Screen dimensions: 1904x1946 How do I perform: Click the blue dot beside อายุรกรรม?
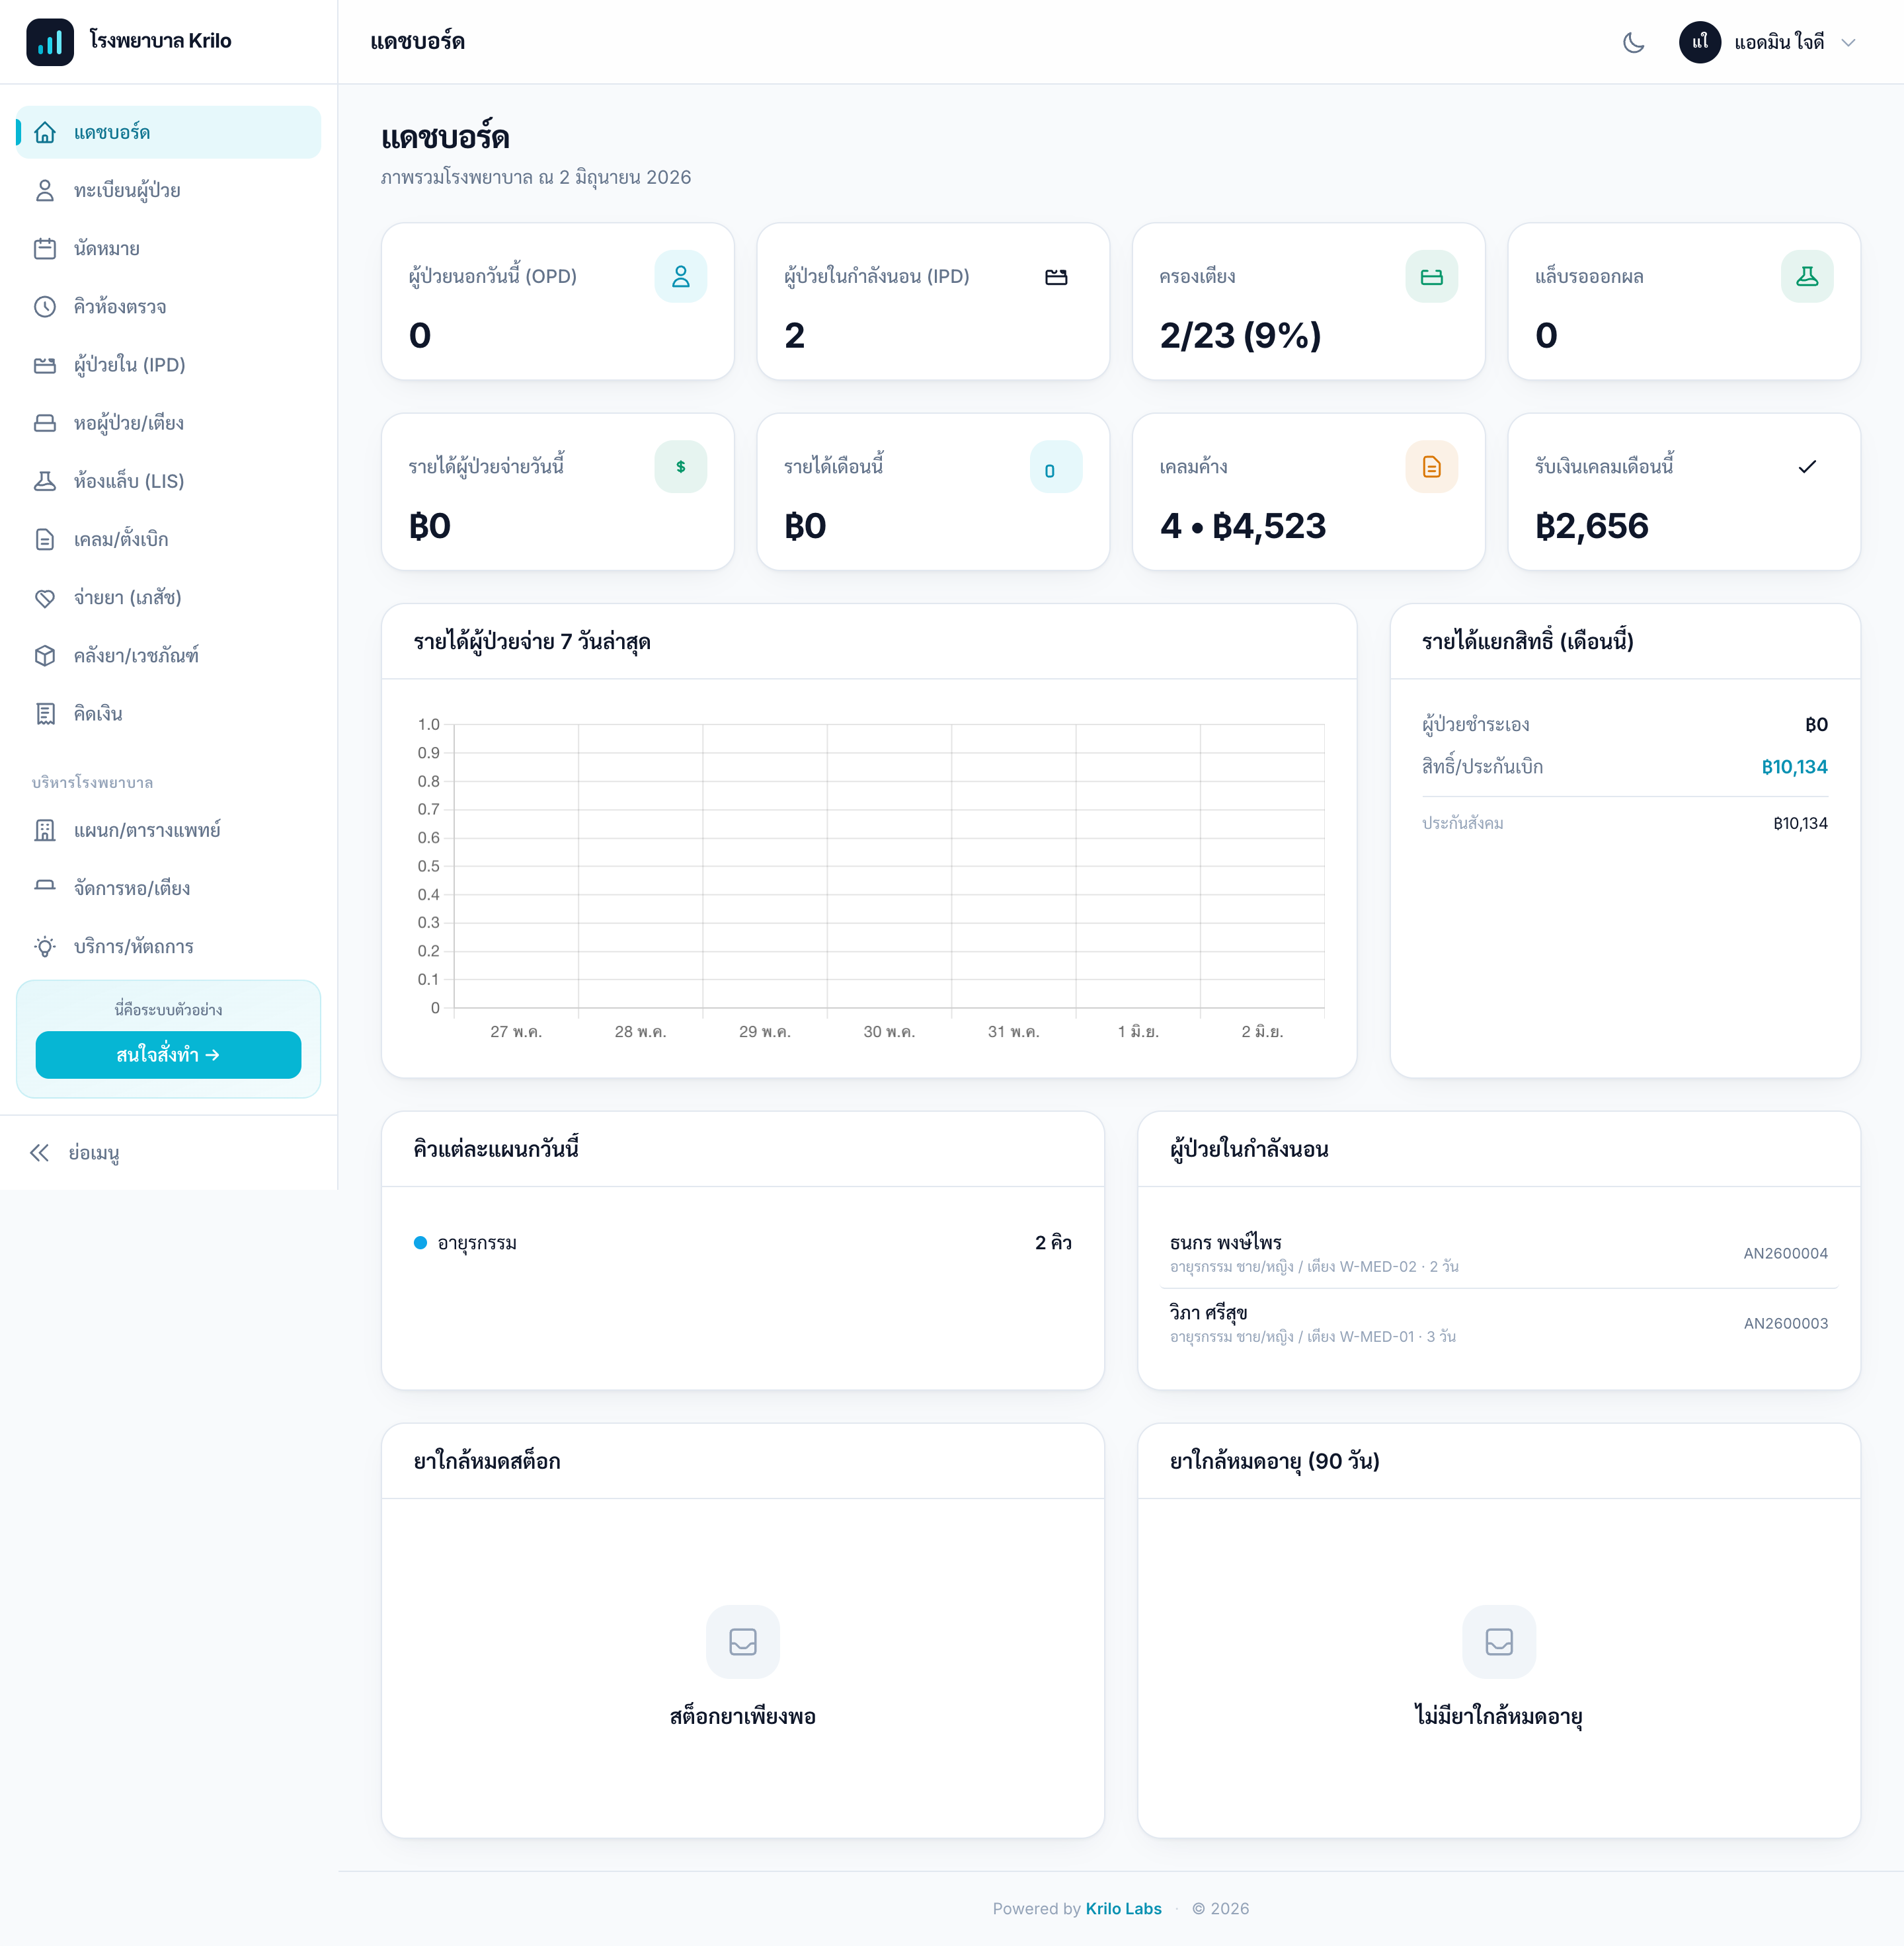tap(420, 1242)
